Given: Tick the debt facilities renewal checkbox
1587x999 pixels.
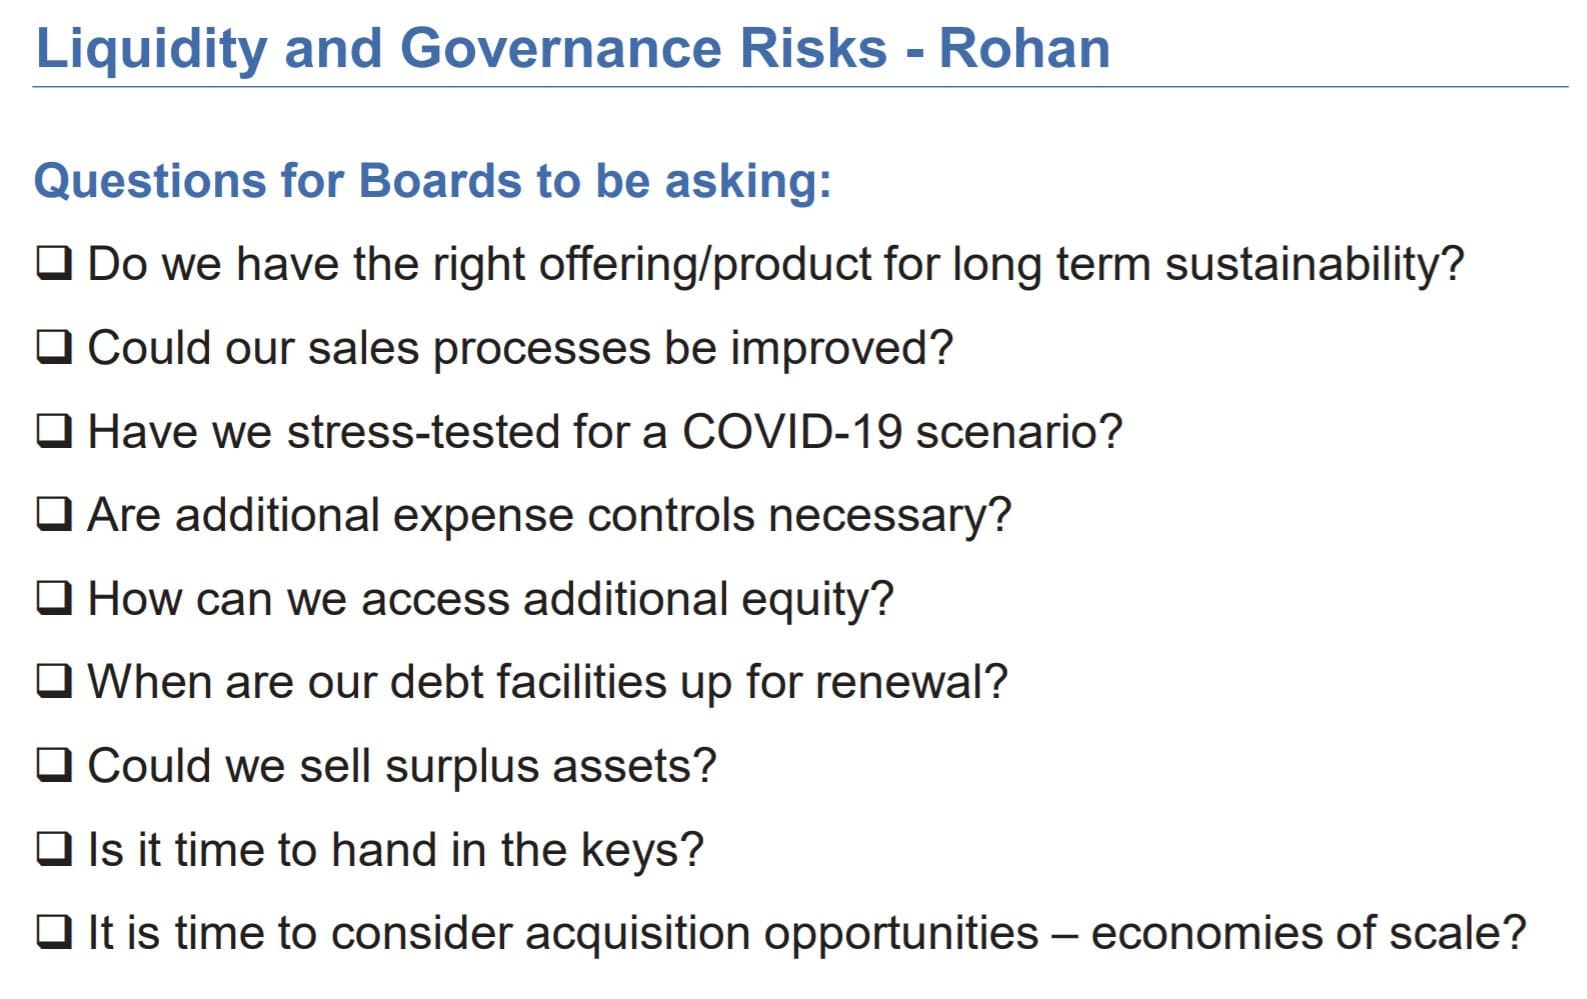Looking at the screenshot, I should pyautogui.click(x=53, y=681).
